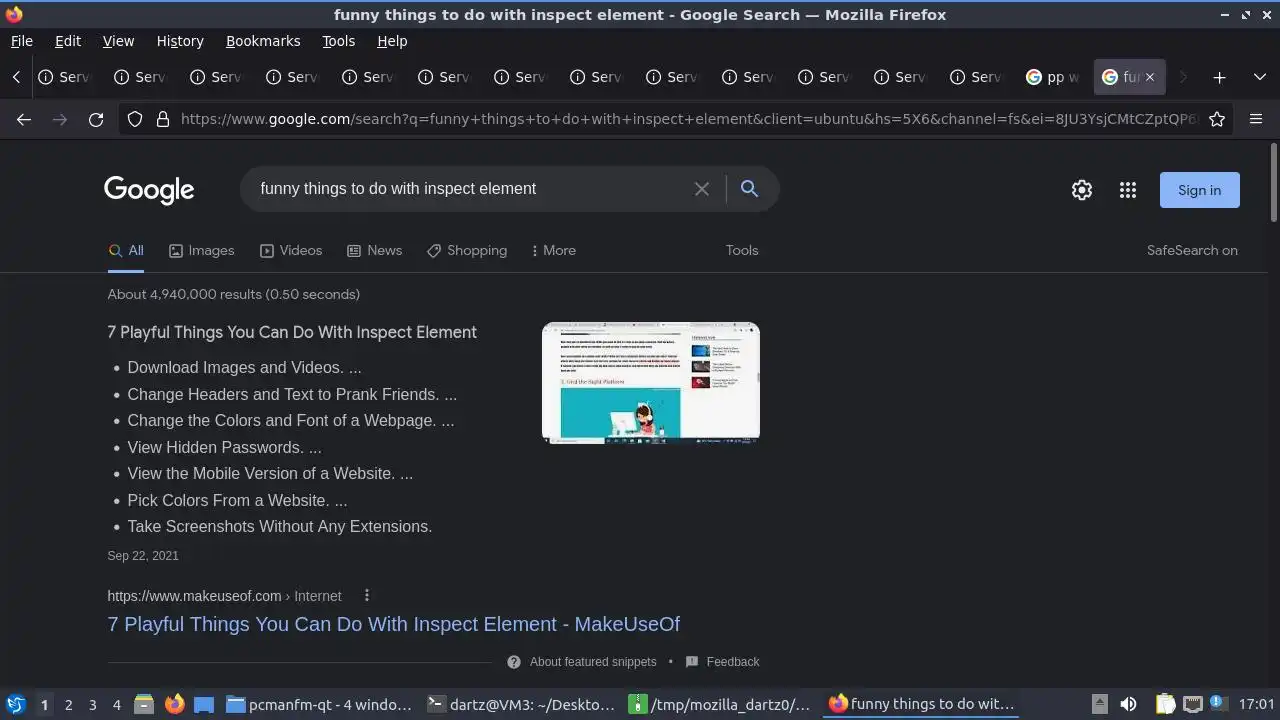The width and height of the screenshot is (1280, 720).
Task: Open the Tools search options
Action: tap(742, 251)
